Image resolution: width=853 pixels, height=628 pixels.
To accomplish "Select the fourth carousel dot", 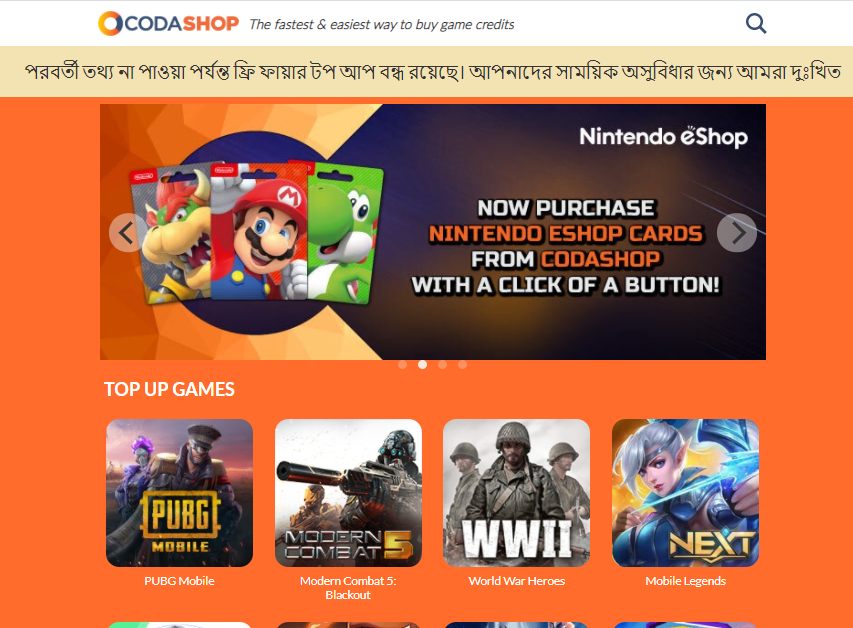I will 462,365.
